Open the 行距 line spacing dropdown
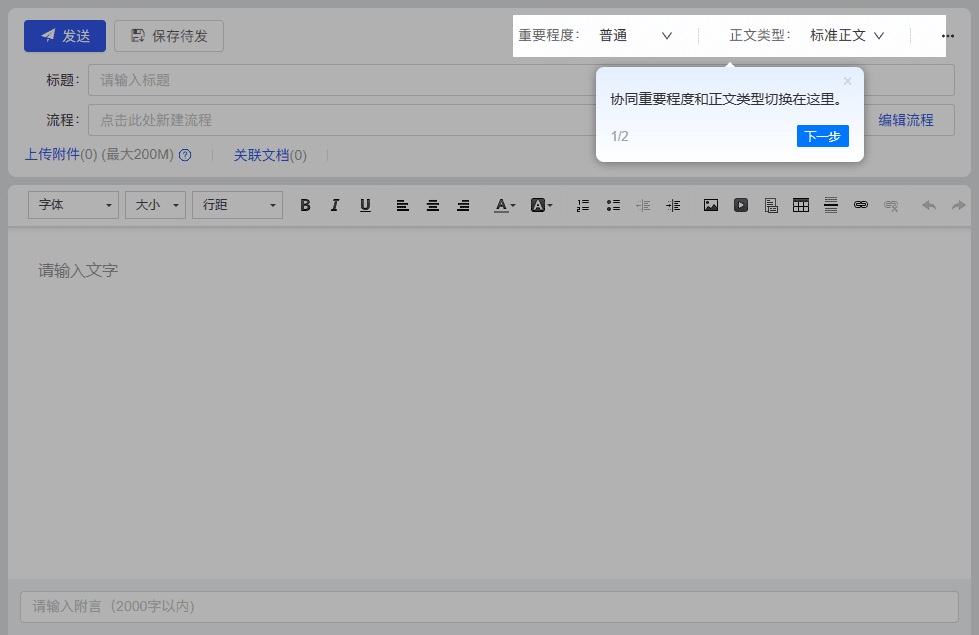Image resolution: width=979 pixels, height=635 pixels. (x=237, y=205)
